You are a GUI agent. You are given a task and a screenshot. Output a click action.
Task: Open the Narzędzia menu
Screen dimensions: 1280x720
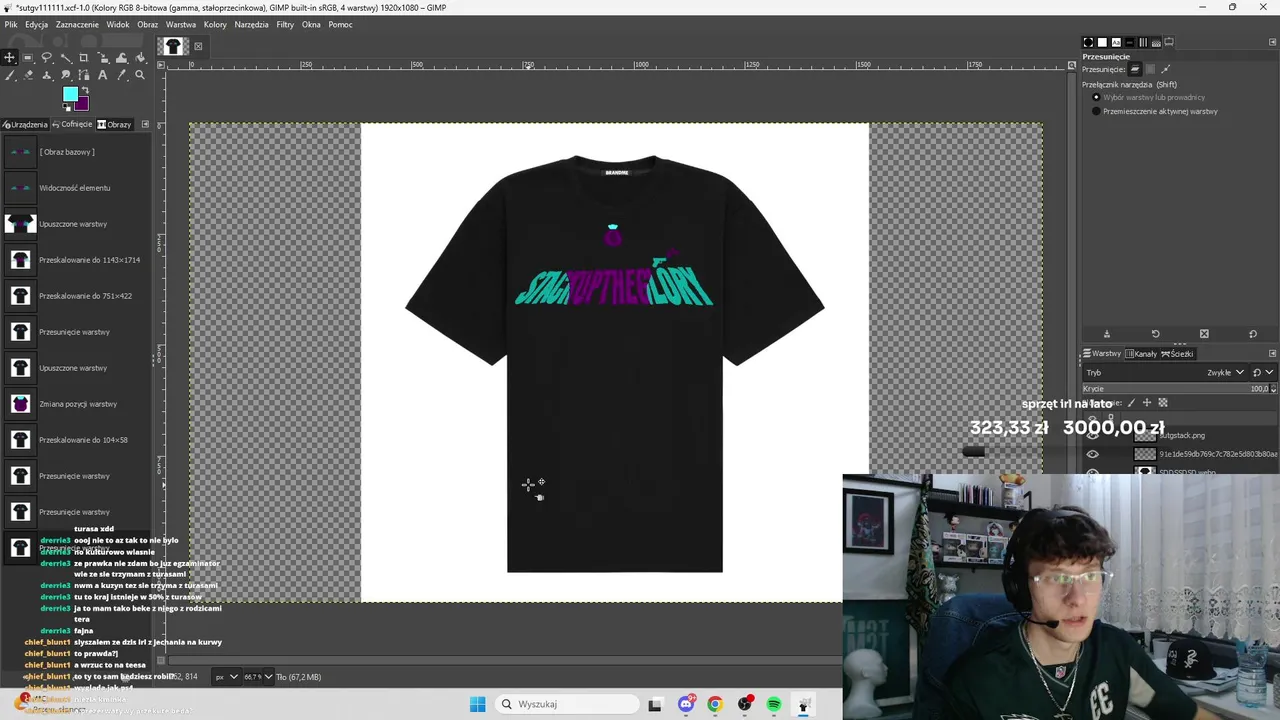pos(251,24)
